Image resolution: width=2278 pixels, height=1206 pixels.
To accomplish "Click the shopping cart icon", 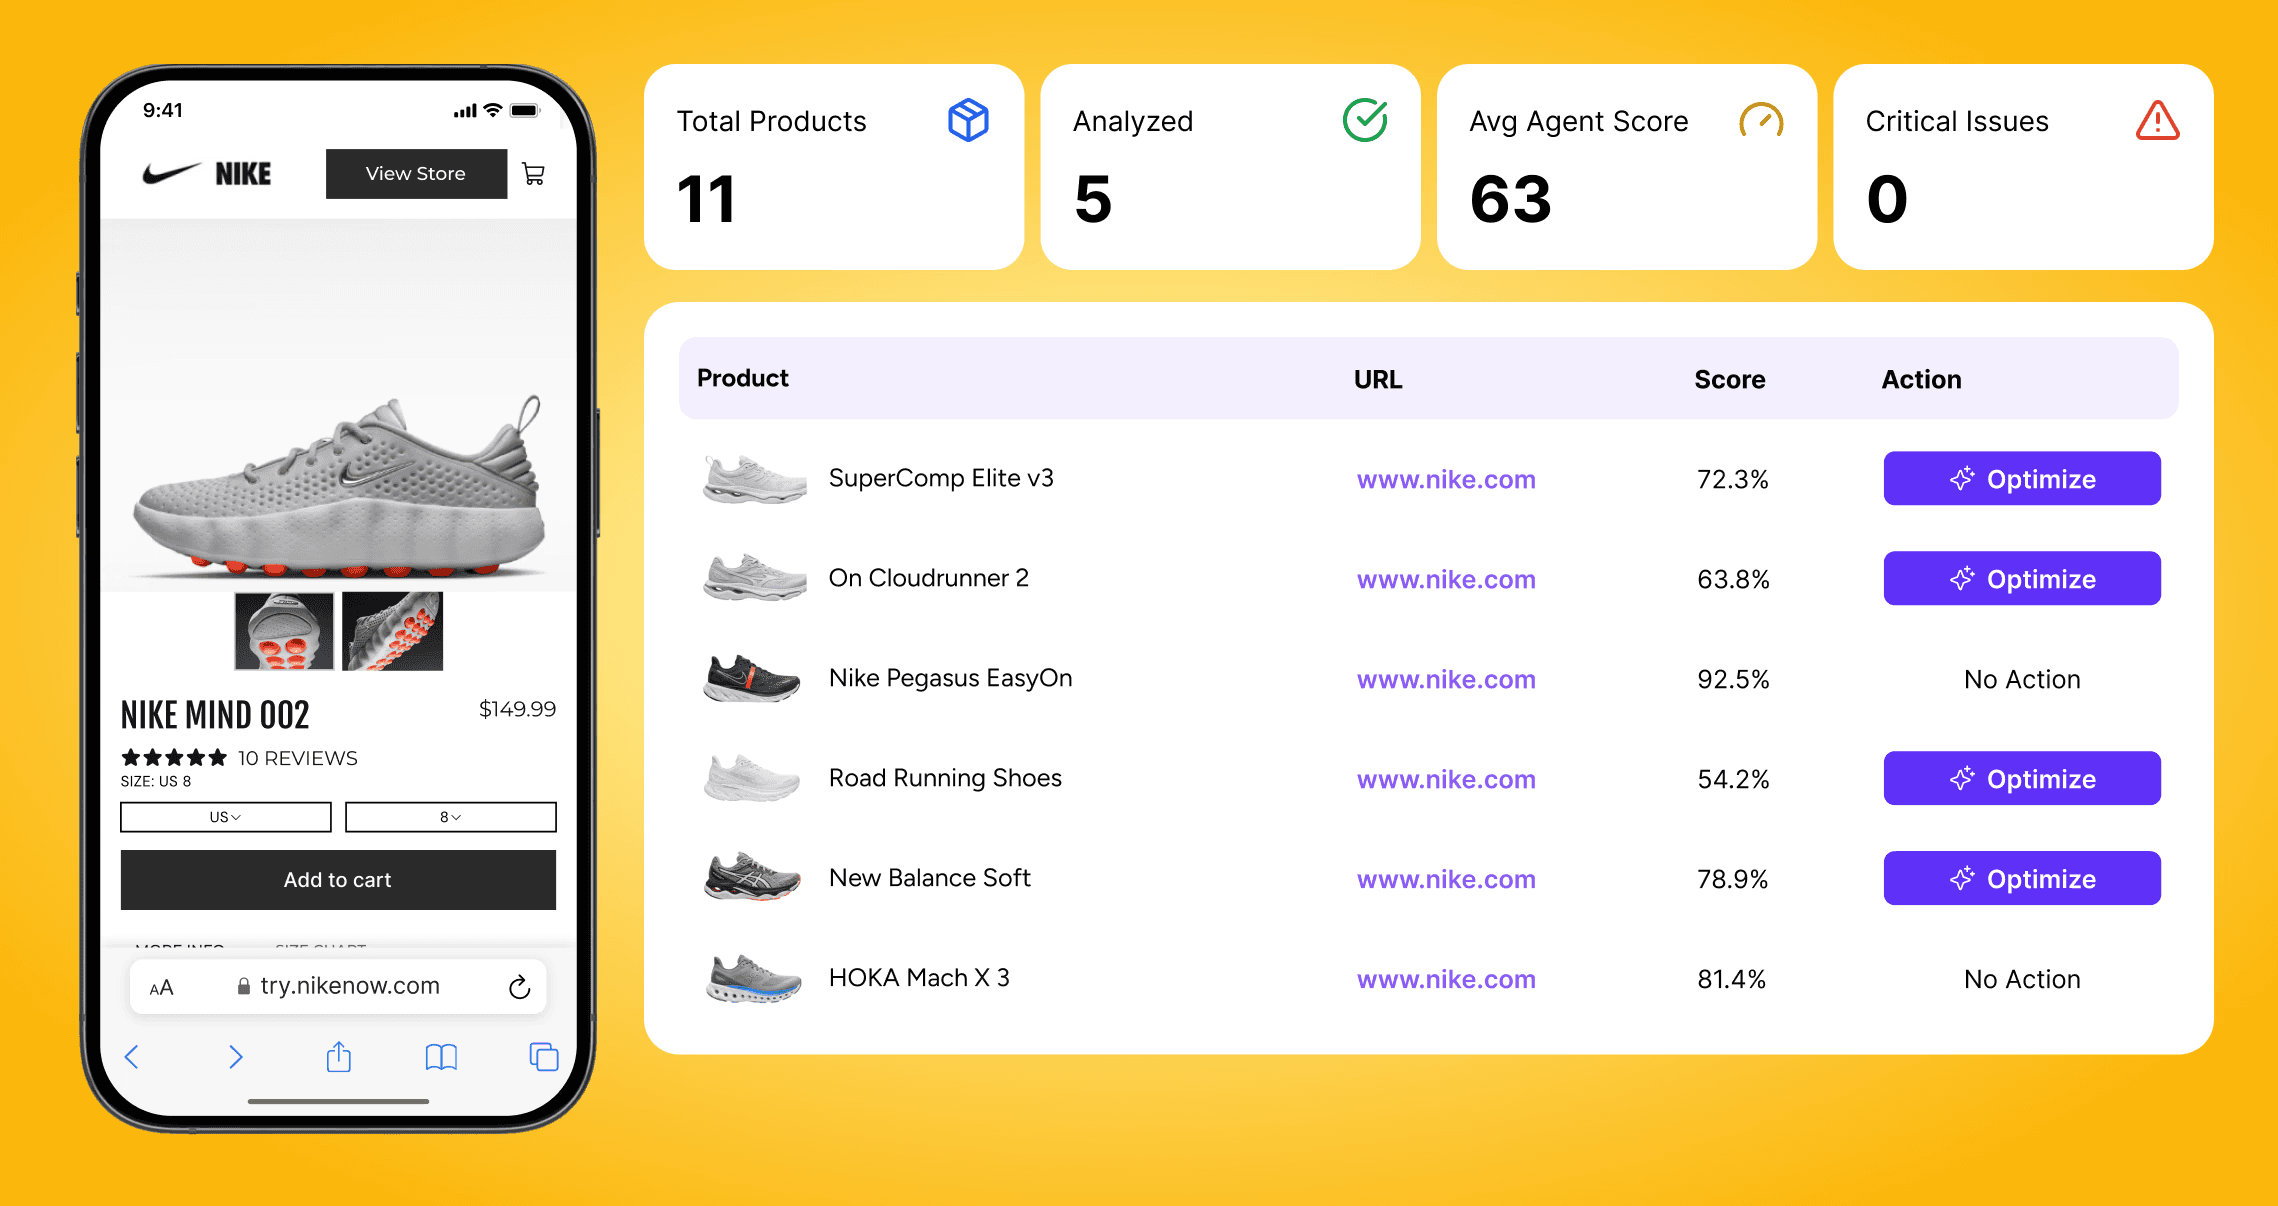I will coord(534,174).
